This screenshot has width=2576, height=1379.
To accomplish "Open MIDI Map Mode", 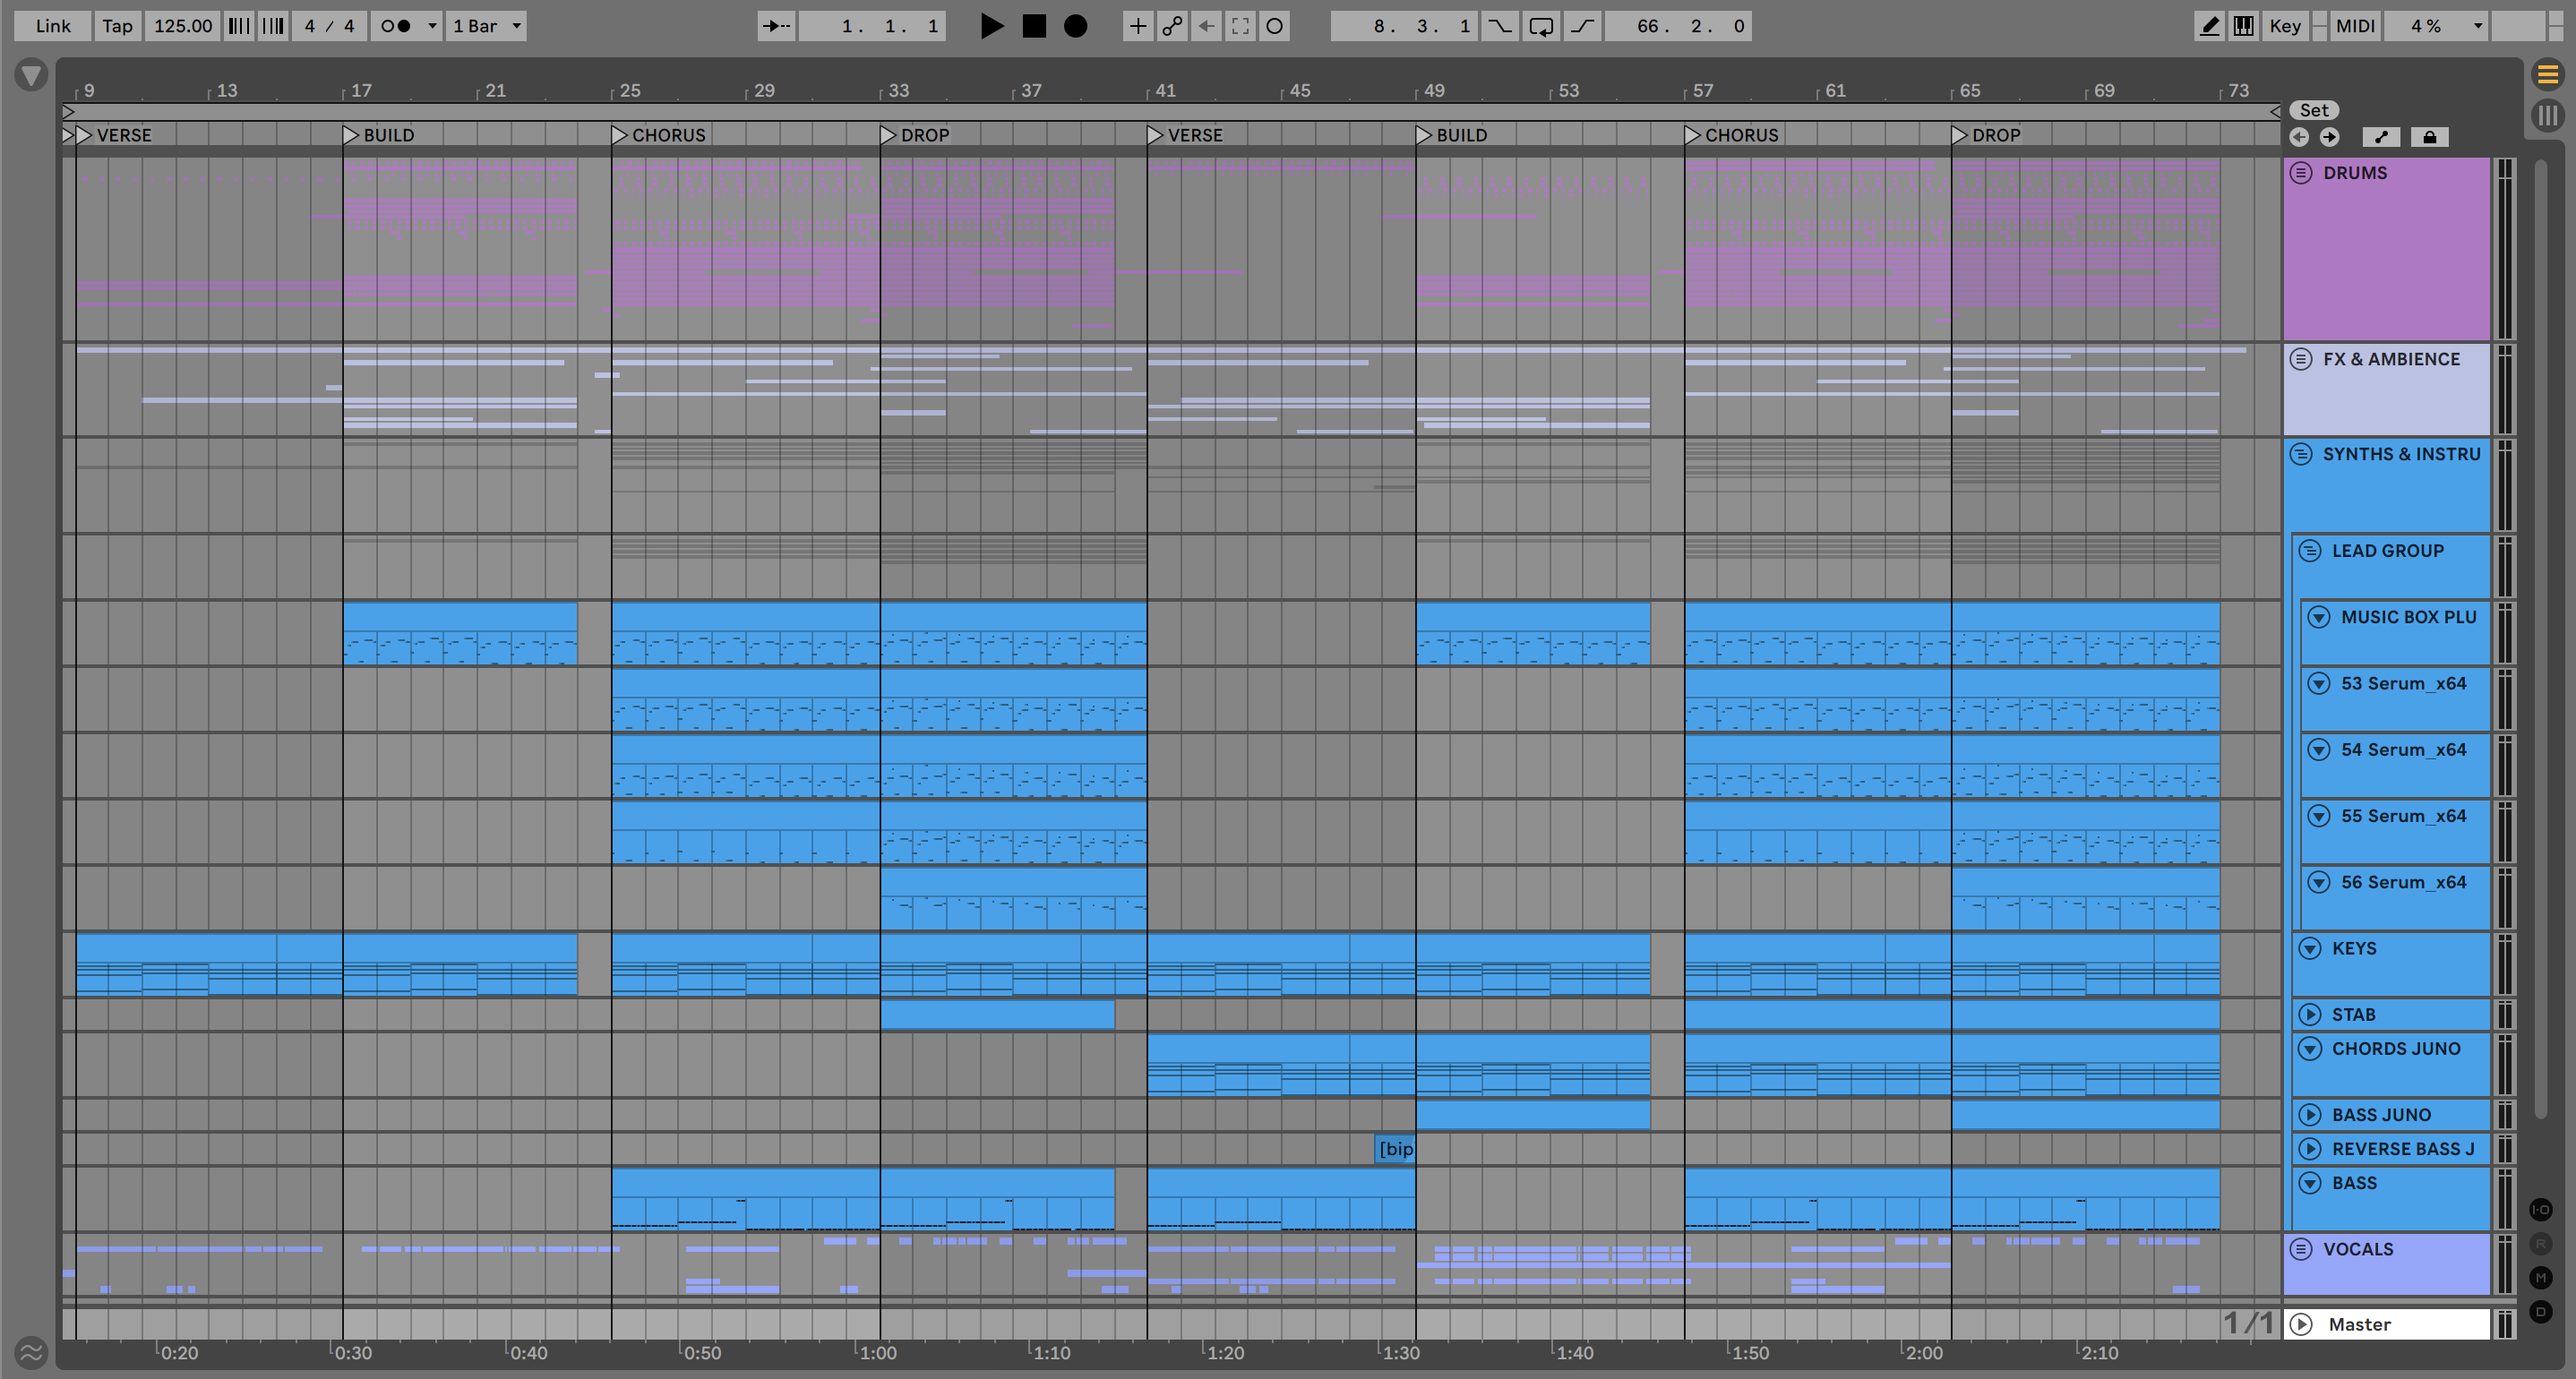I will click(x=2354, y=26).
